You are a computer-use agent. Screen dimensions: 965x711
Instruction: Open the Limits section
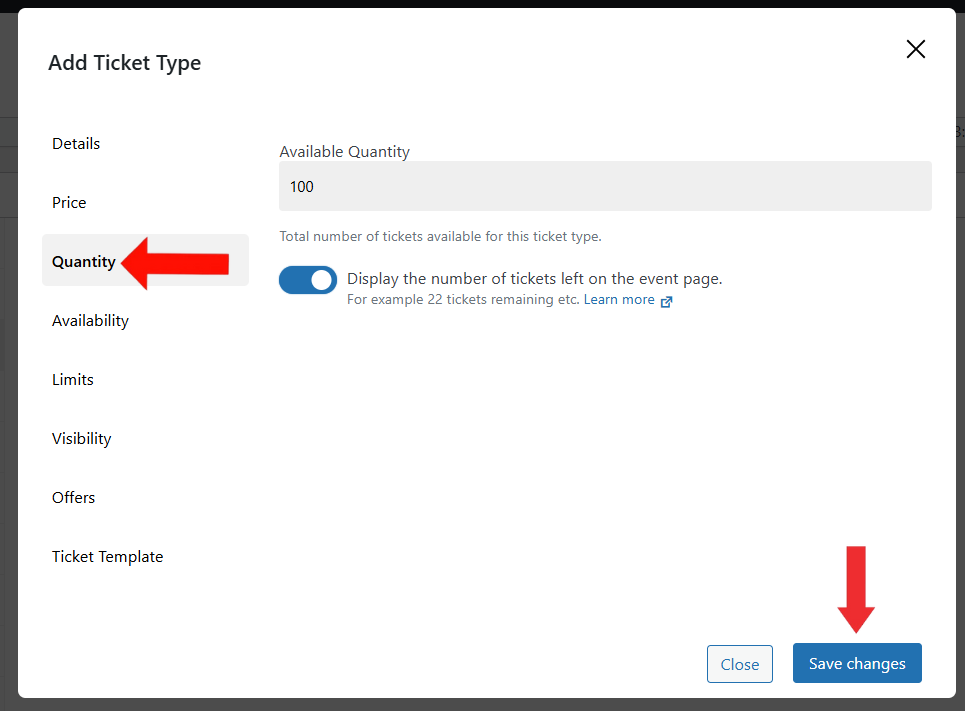tap(73, 380)
